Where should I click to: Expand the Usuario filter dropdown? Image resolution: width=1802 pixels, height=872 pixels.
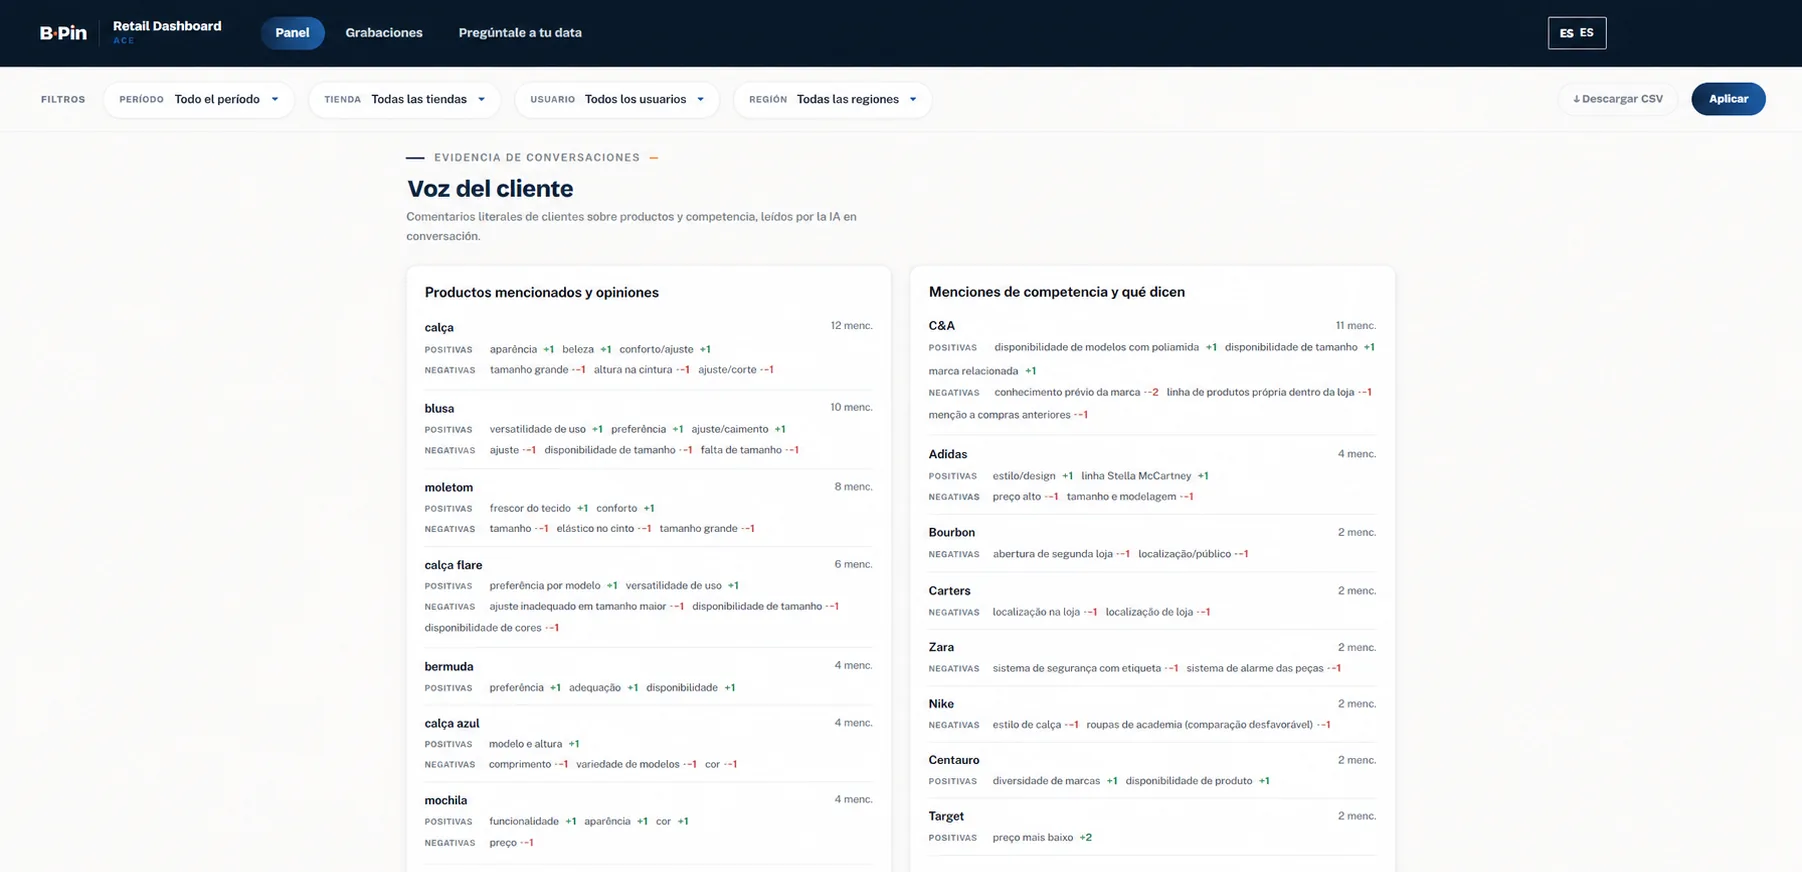click(x=617, y=99)
